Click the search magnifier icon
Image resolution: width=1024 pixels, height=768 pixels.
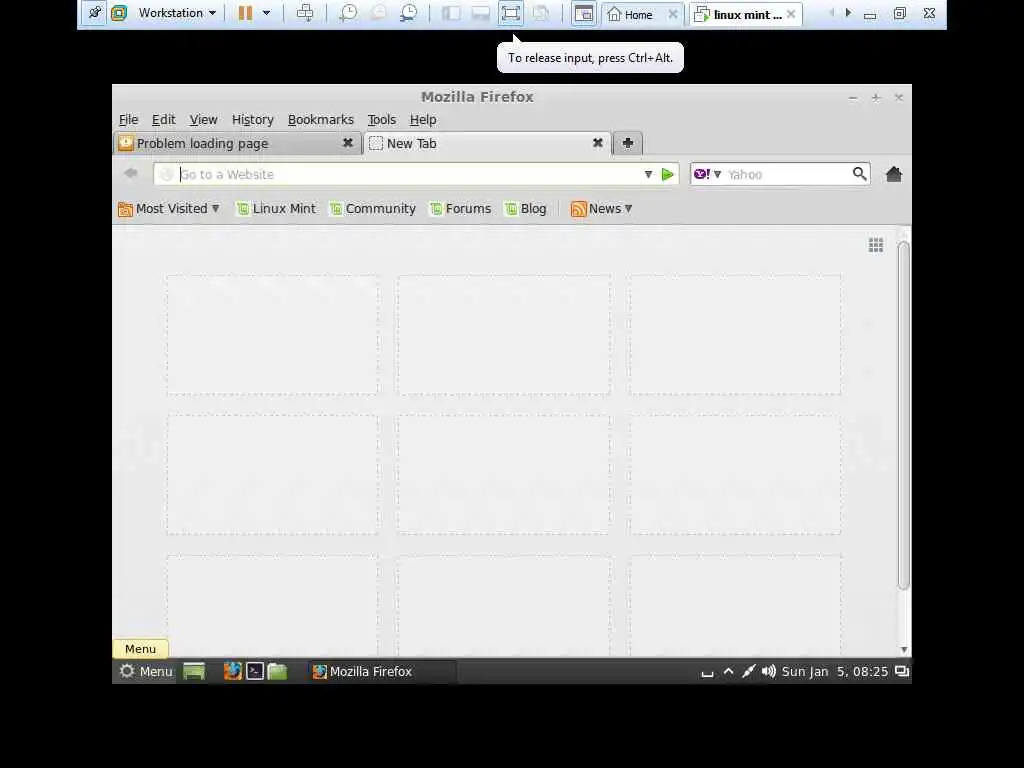(859, 174)
